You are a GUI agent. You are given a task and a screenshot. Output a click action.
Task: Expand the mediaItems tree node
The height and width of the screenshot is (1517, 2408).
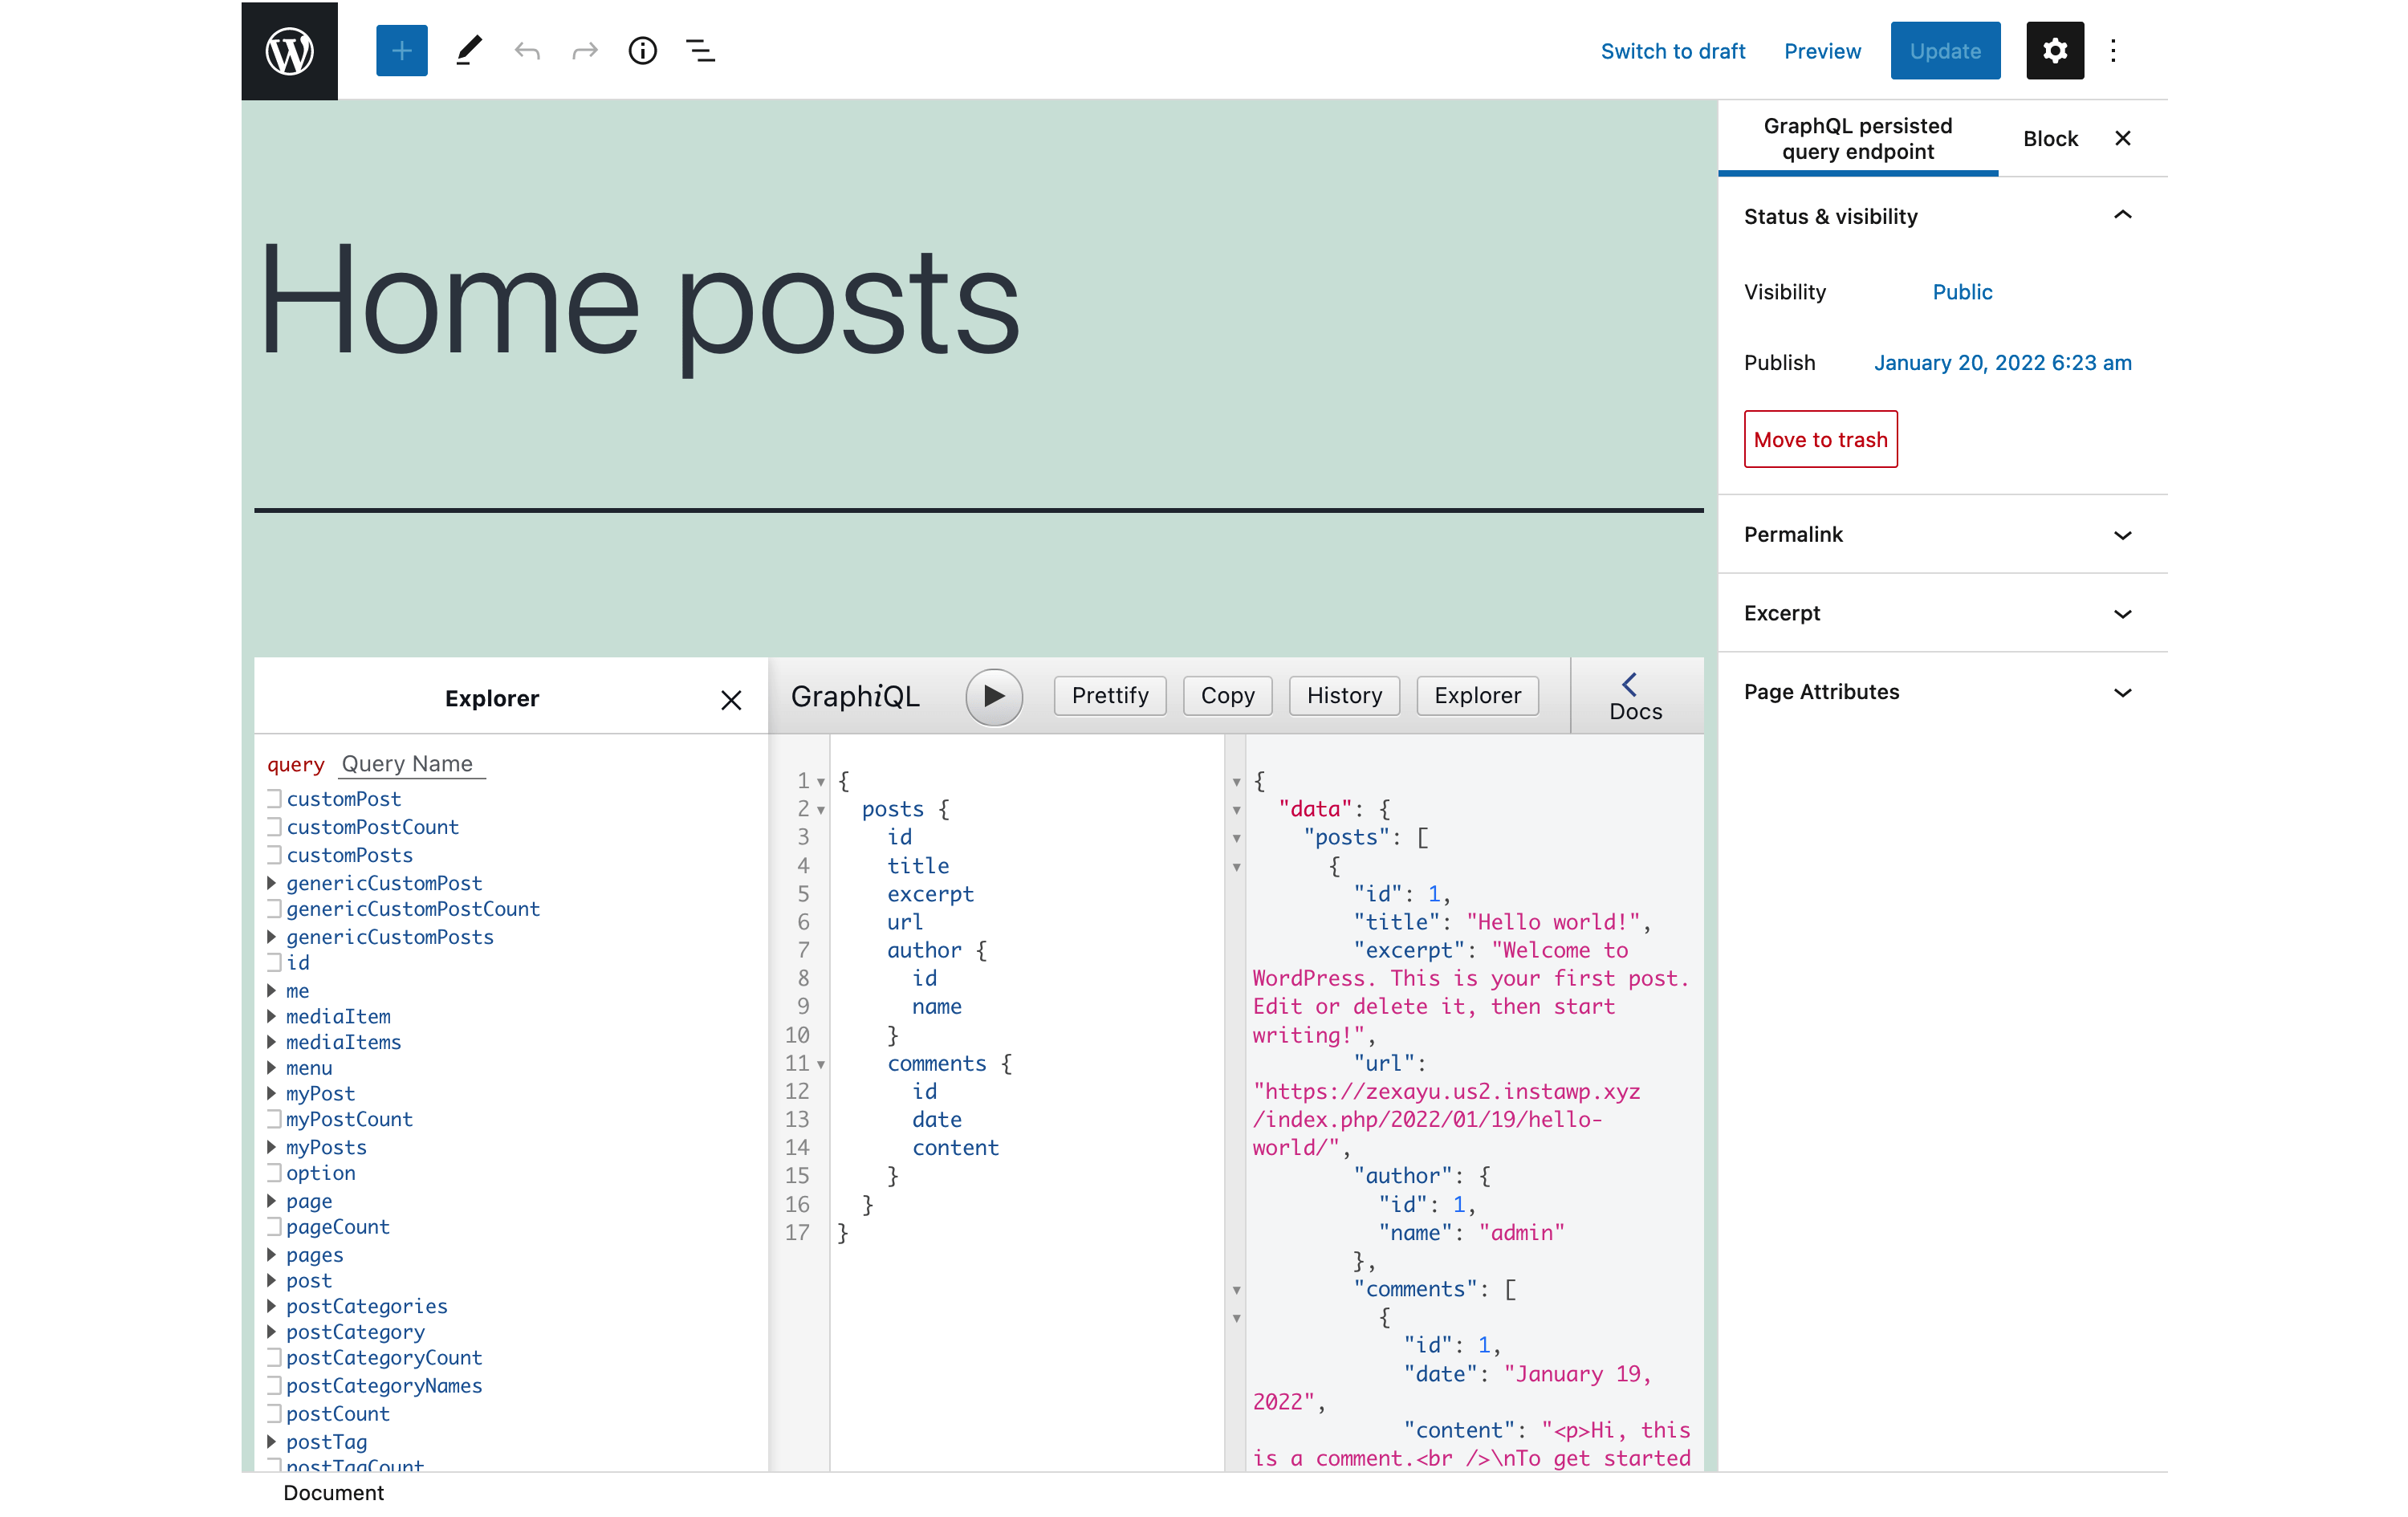click(271, 1042)
